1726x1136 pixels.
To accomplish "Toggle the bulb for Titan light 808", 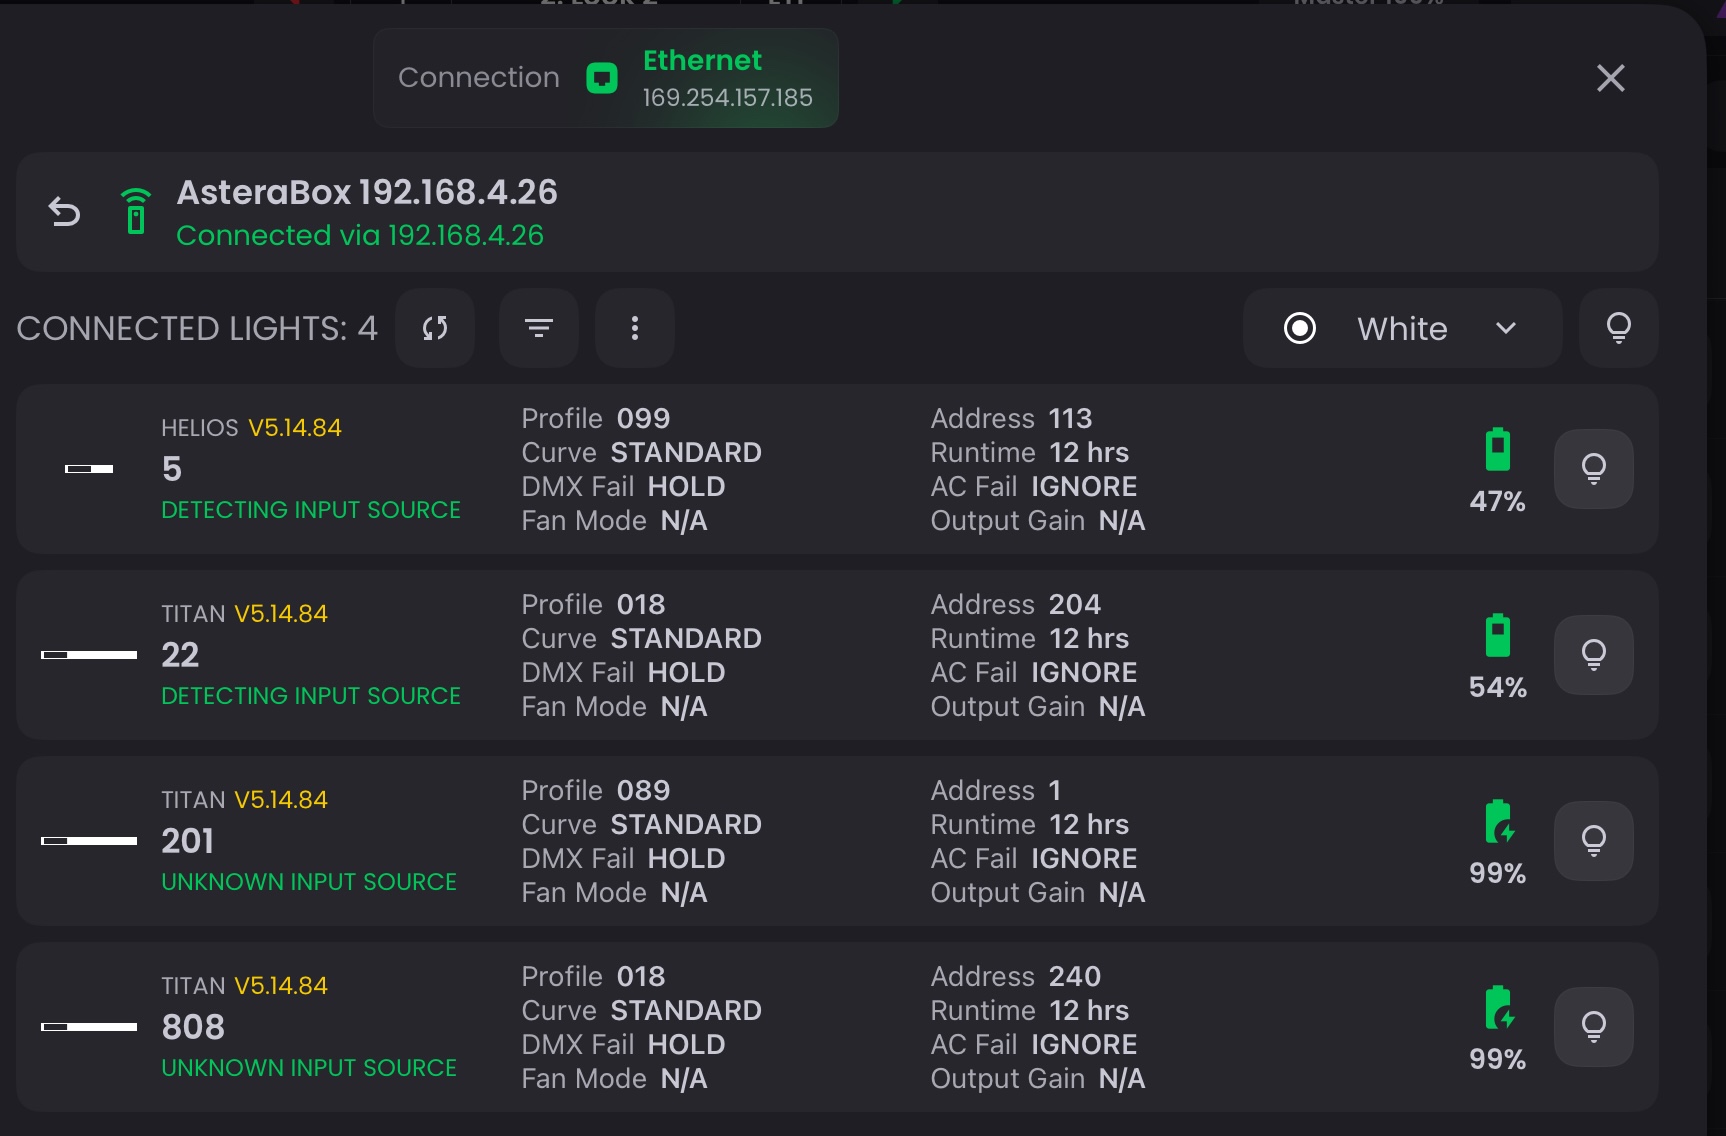I will (x=1594, y=1027).
